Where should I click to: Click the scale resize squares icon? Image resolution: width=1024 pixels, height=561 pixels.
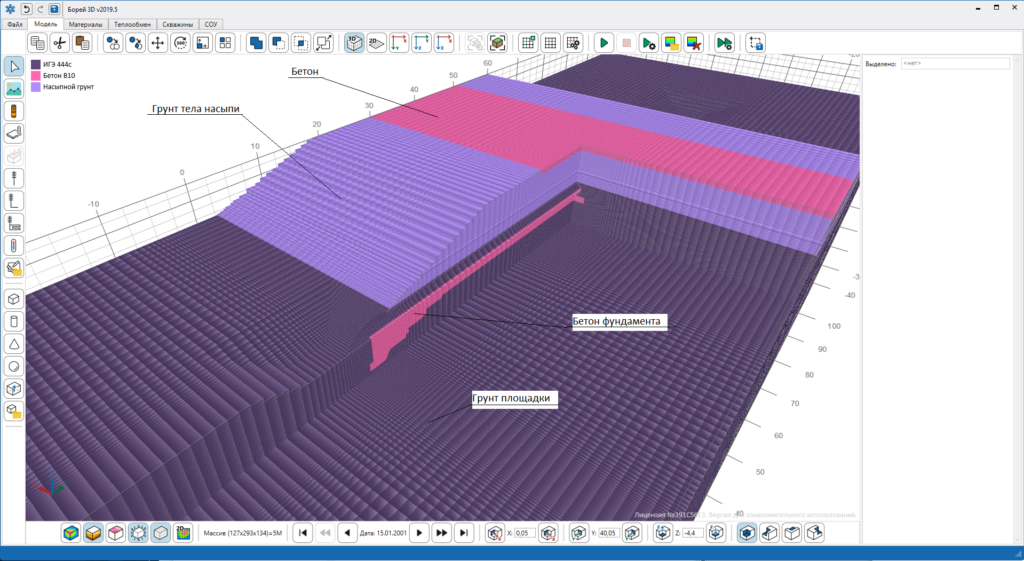pos(323,43)
